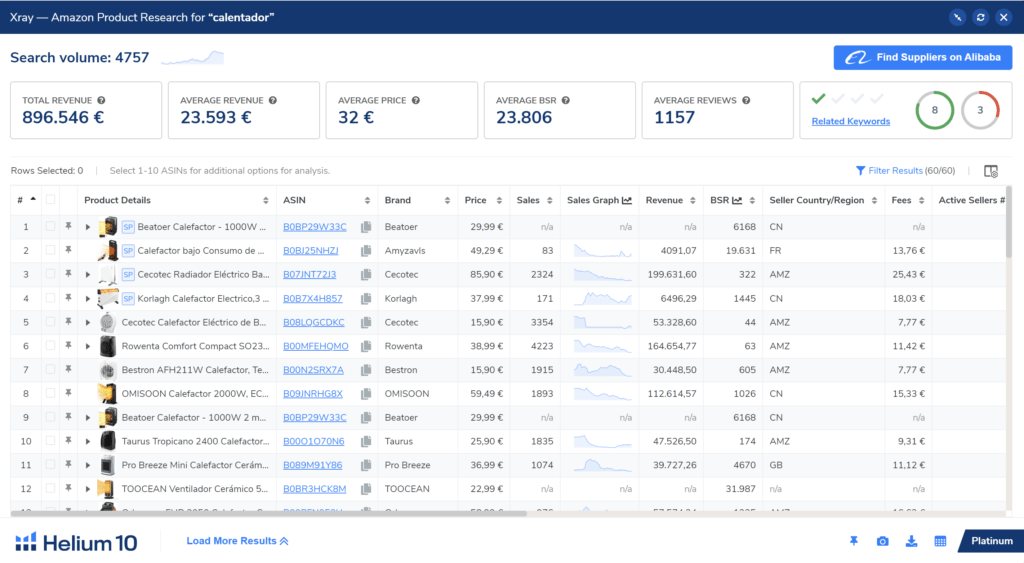Viewport: 1024px width, 563px height.
Task: Toggle select-all checkbox in table header
Action: [x=50, y=200]
